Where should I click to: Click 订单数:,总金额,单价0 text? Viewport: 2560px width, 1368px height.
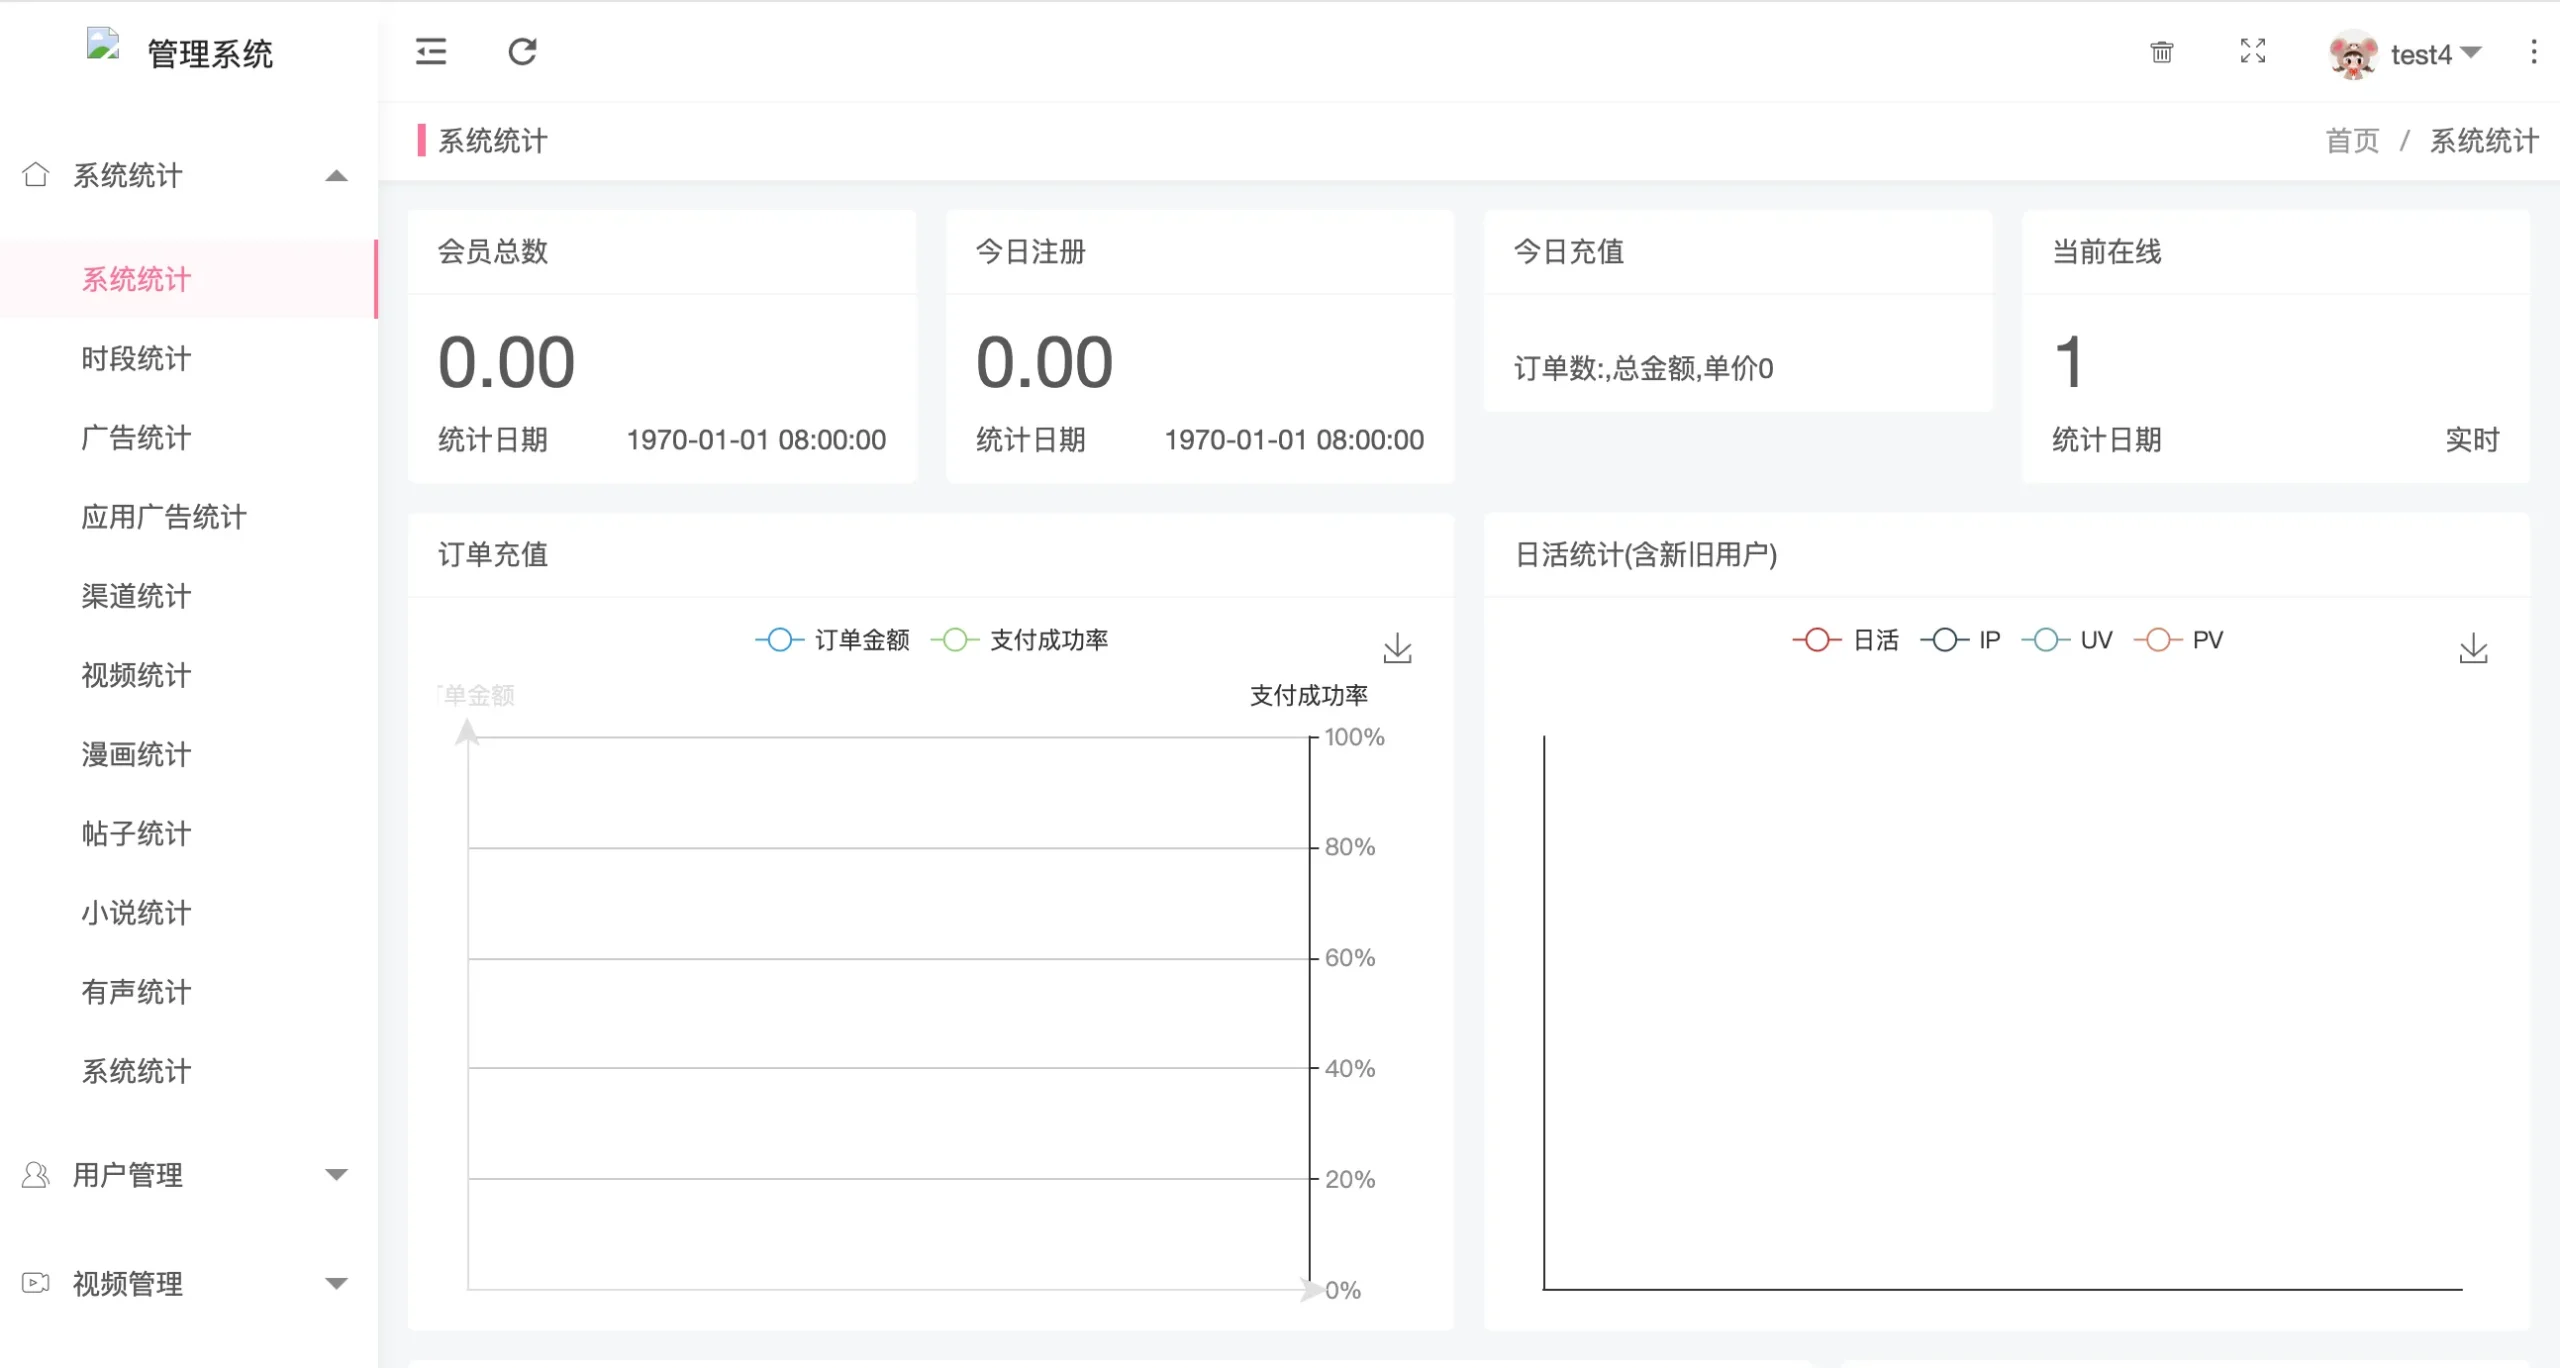pyautogui.click(x=1643, y=368)
